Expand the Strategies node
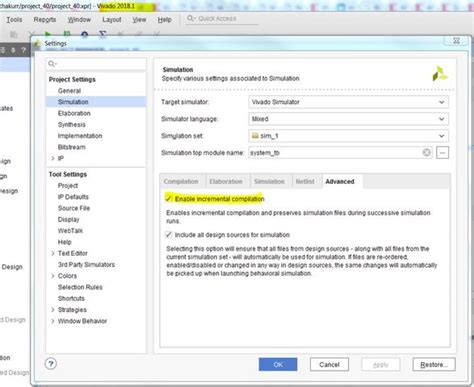The height and width of the screenshot is (387, 474). [53, 310]
